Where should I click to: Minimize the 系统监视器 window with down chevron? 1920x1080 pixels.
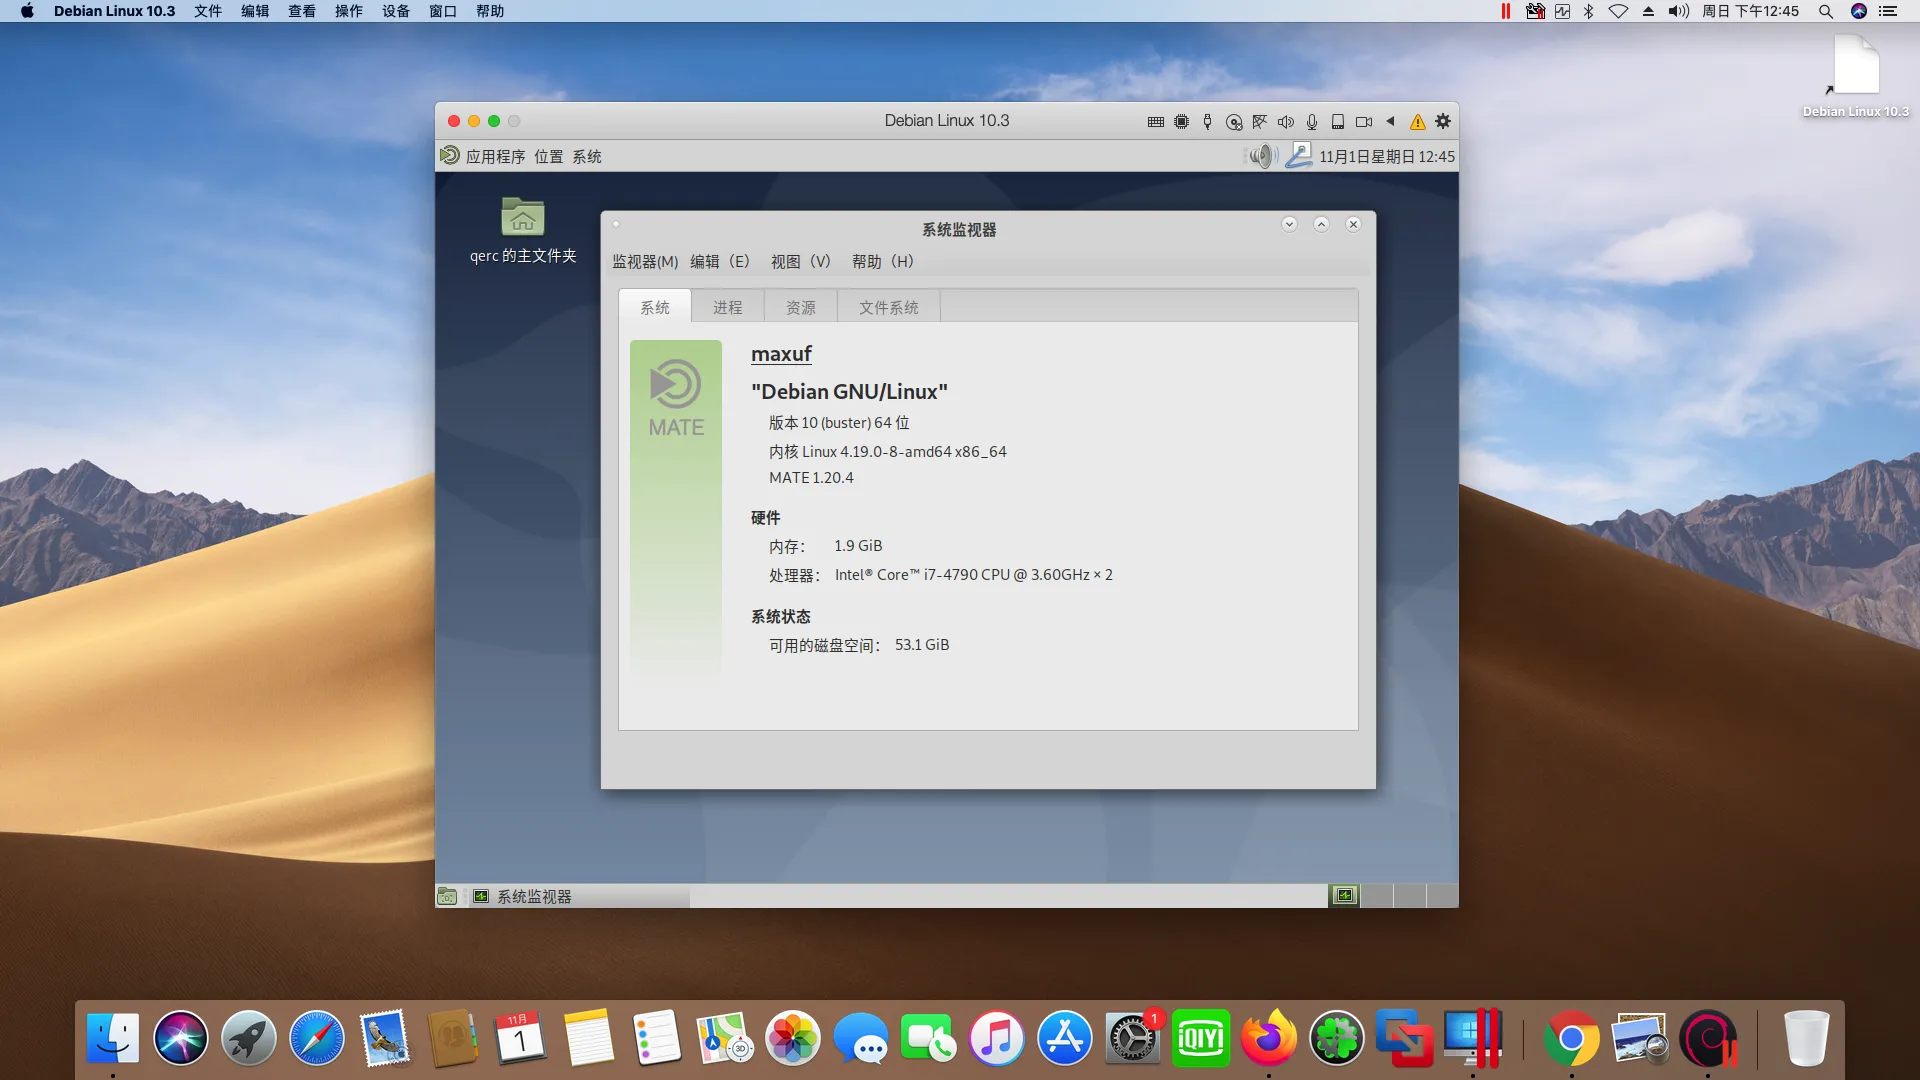(1289, 224)
